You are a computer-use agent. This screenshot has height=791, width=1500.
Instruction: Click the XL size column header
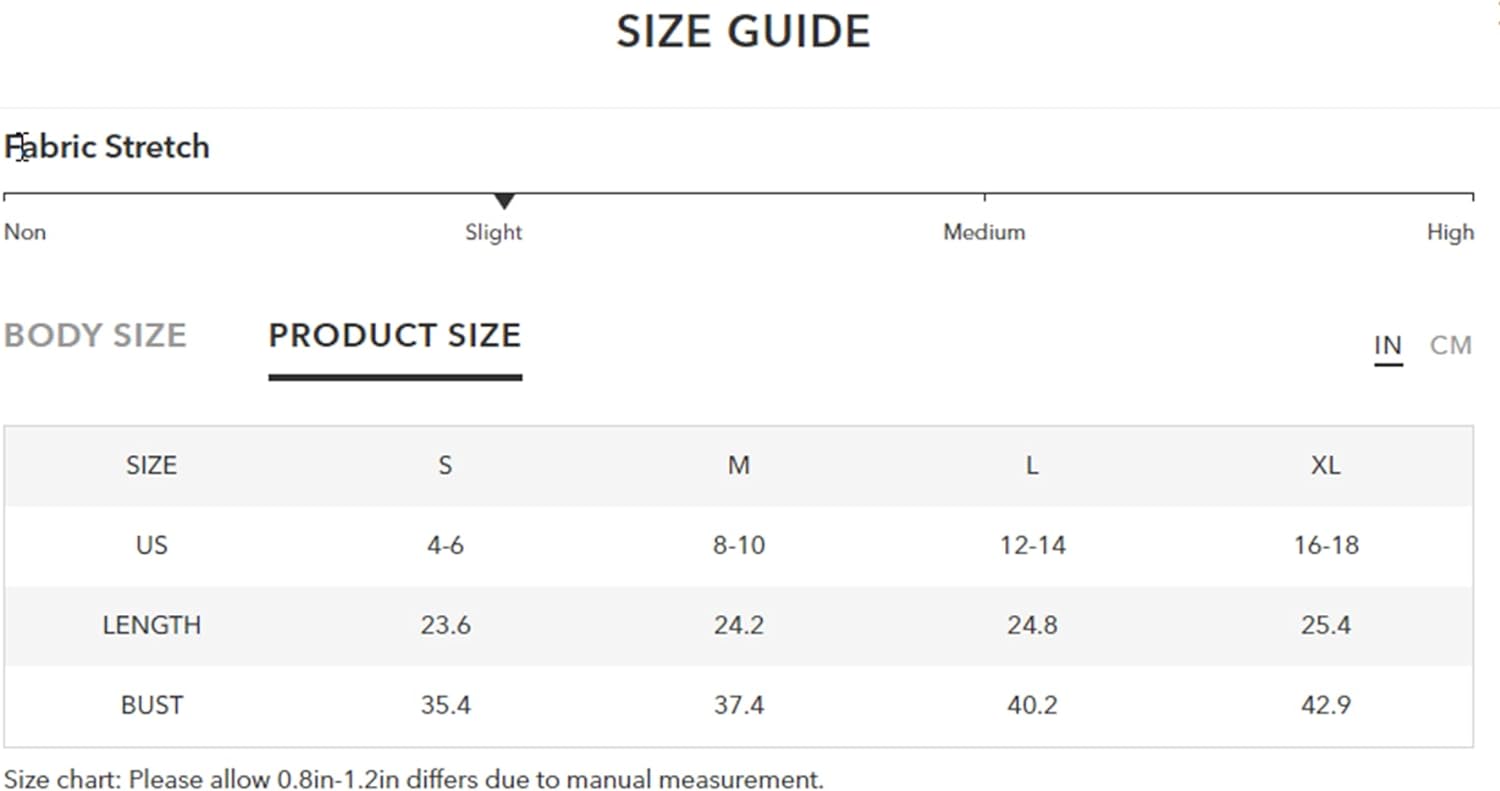[1325, 465]
